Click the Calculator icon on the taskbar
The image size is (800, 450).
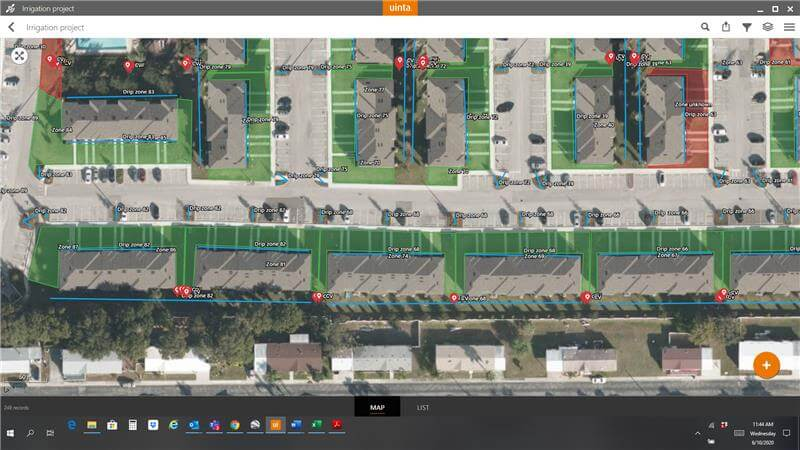(x=132, y=425)
